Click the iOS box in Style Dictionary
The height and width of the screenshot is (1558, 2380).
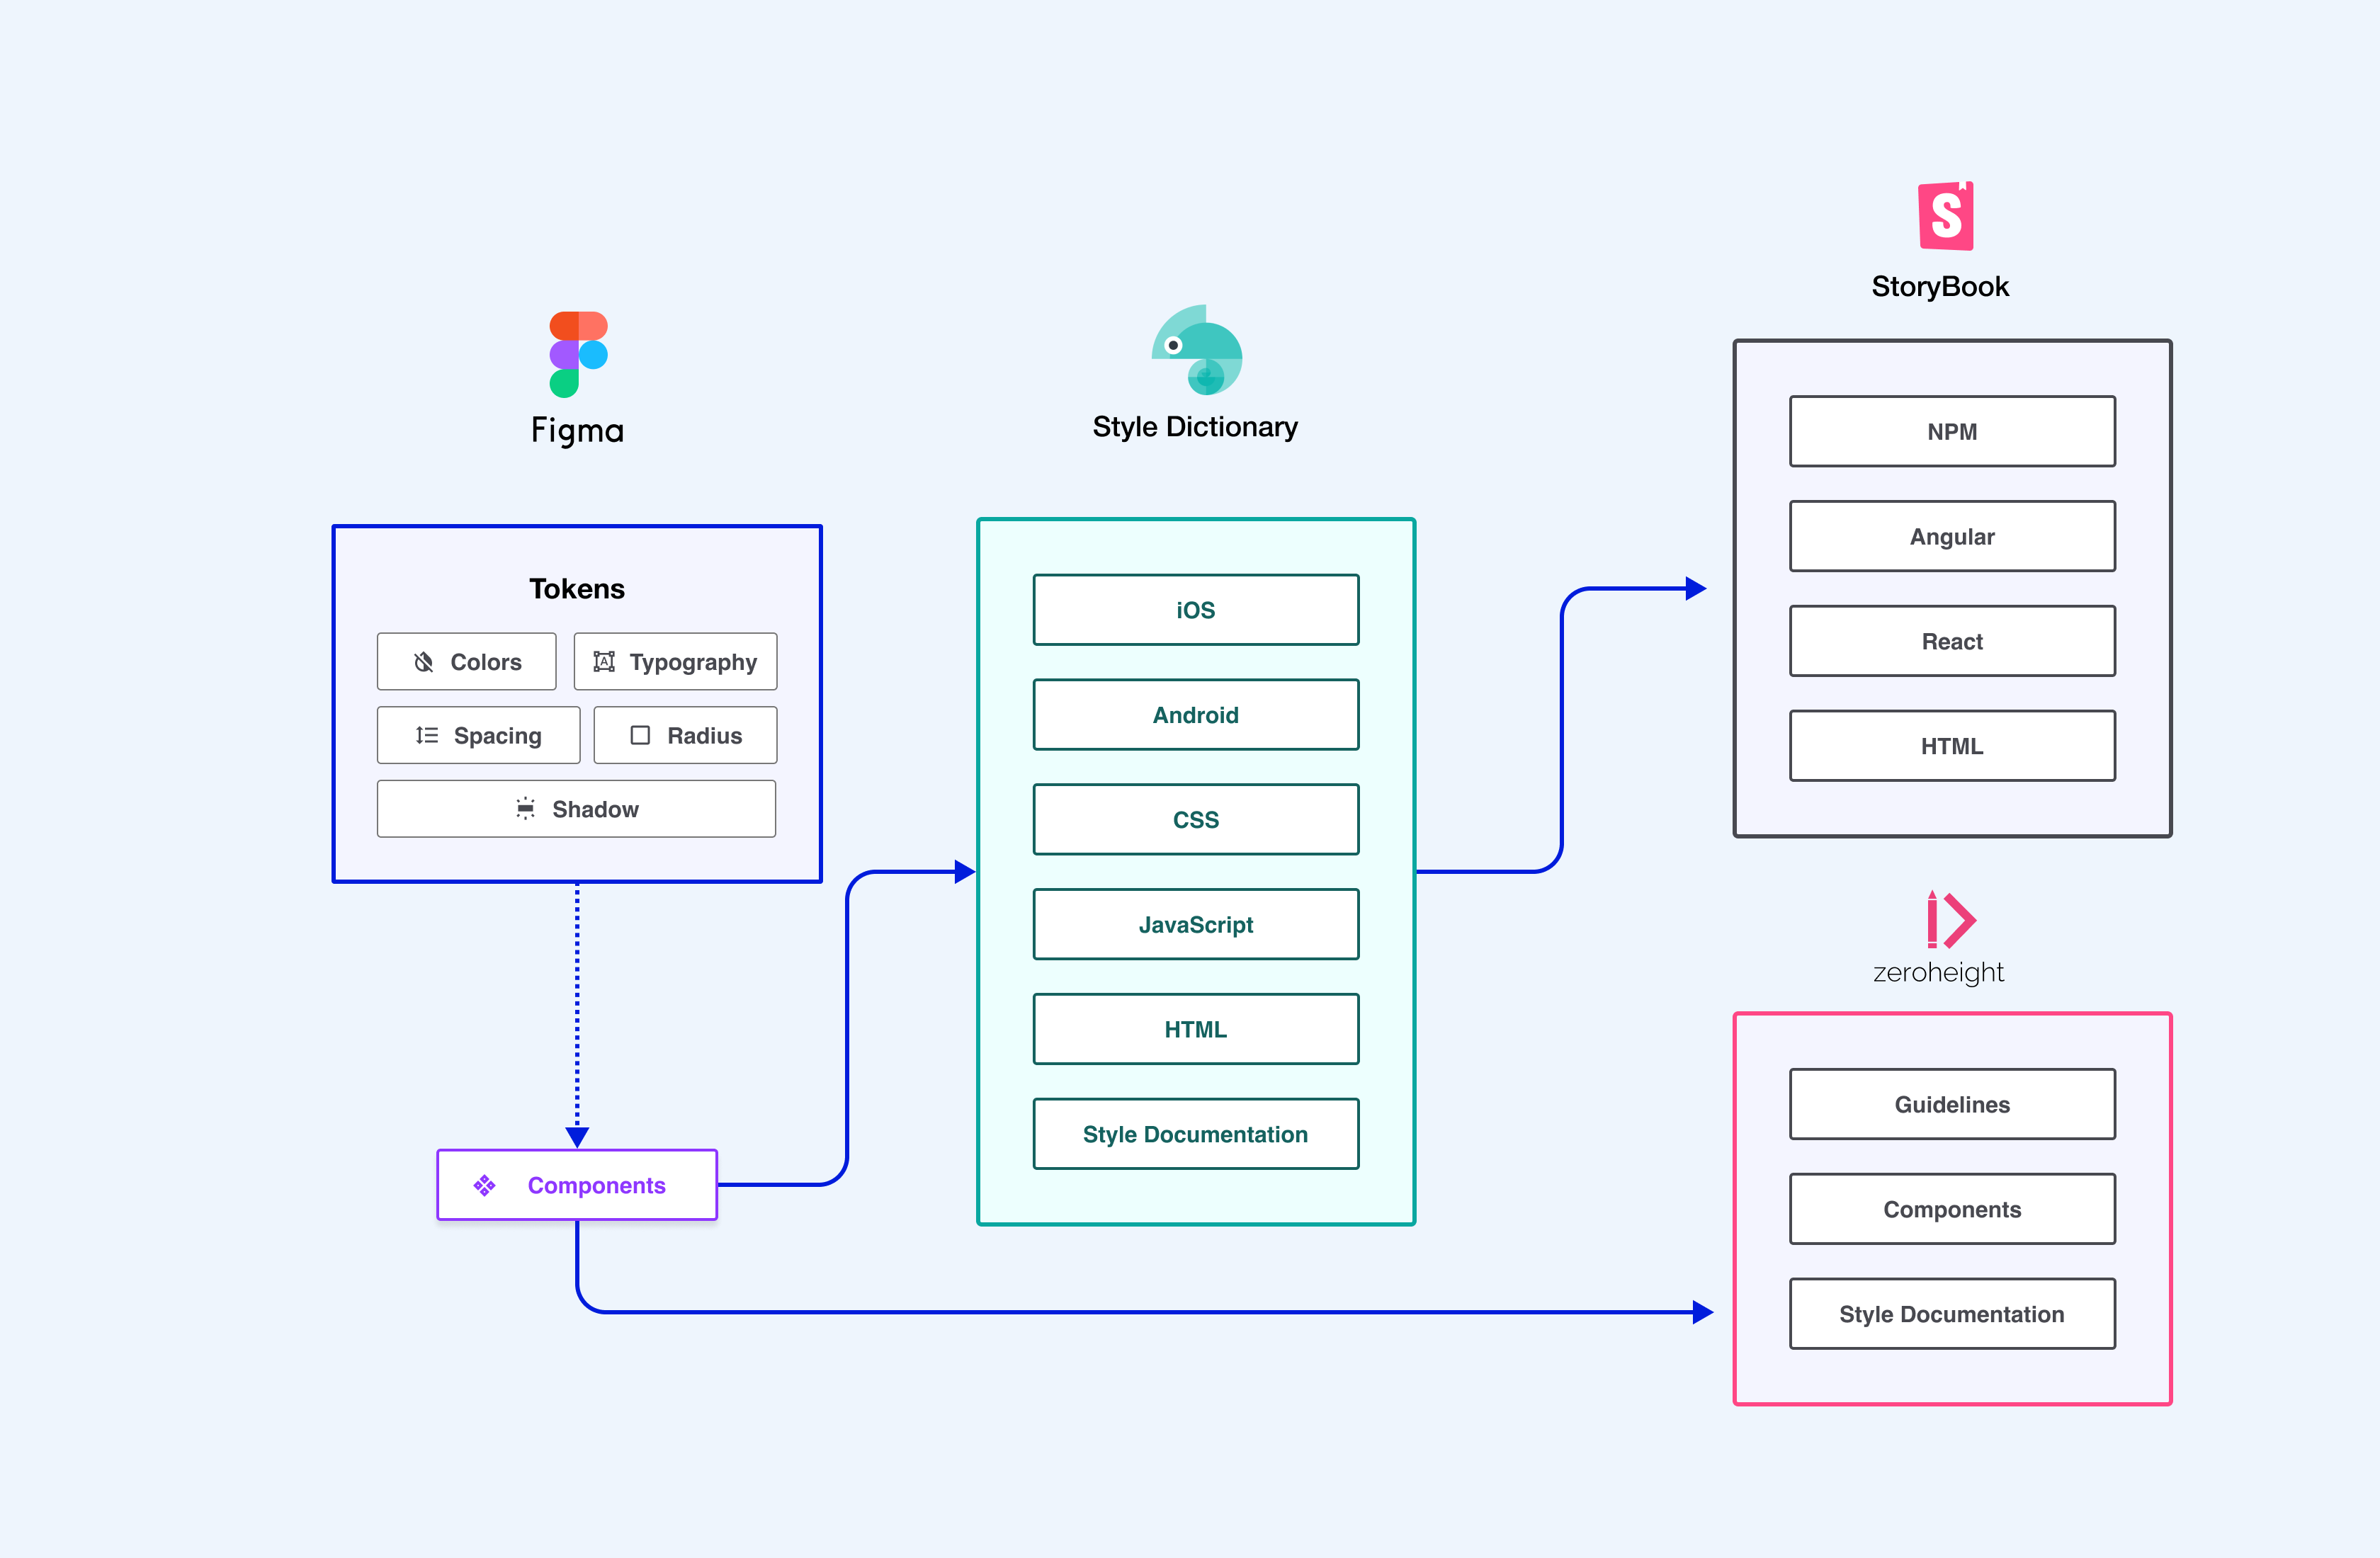[x=1196, y=610]
